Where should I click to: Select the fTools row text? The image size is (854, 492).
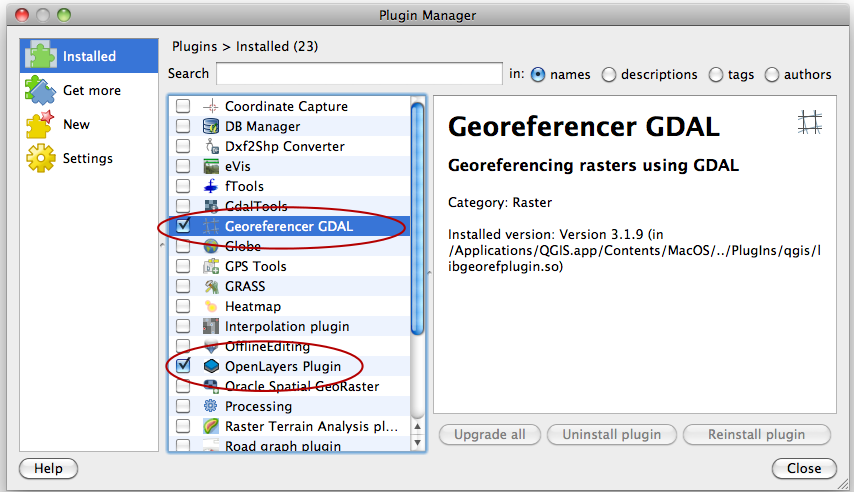[244, 186]
